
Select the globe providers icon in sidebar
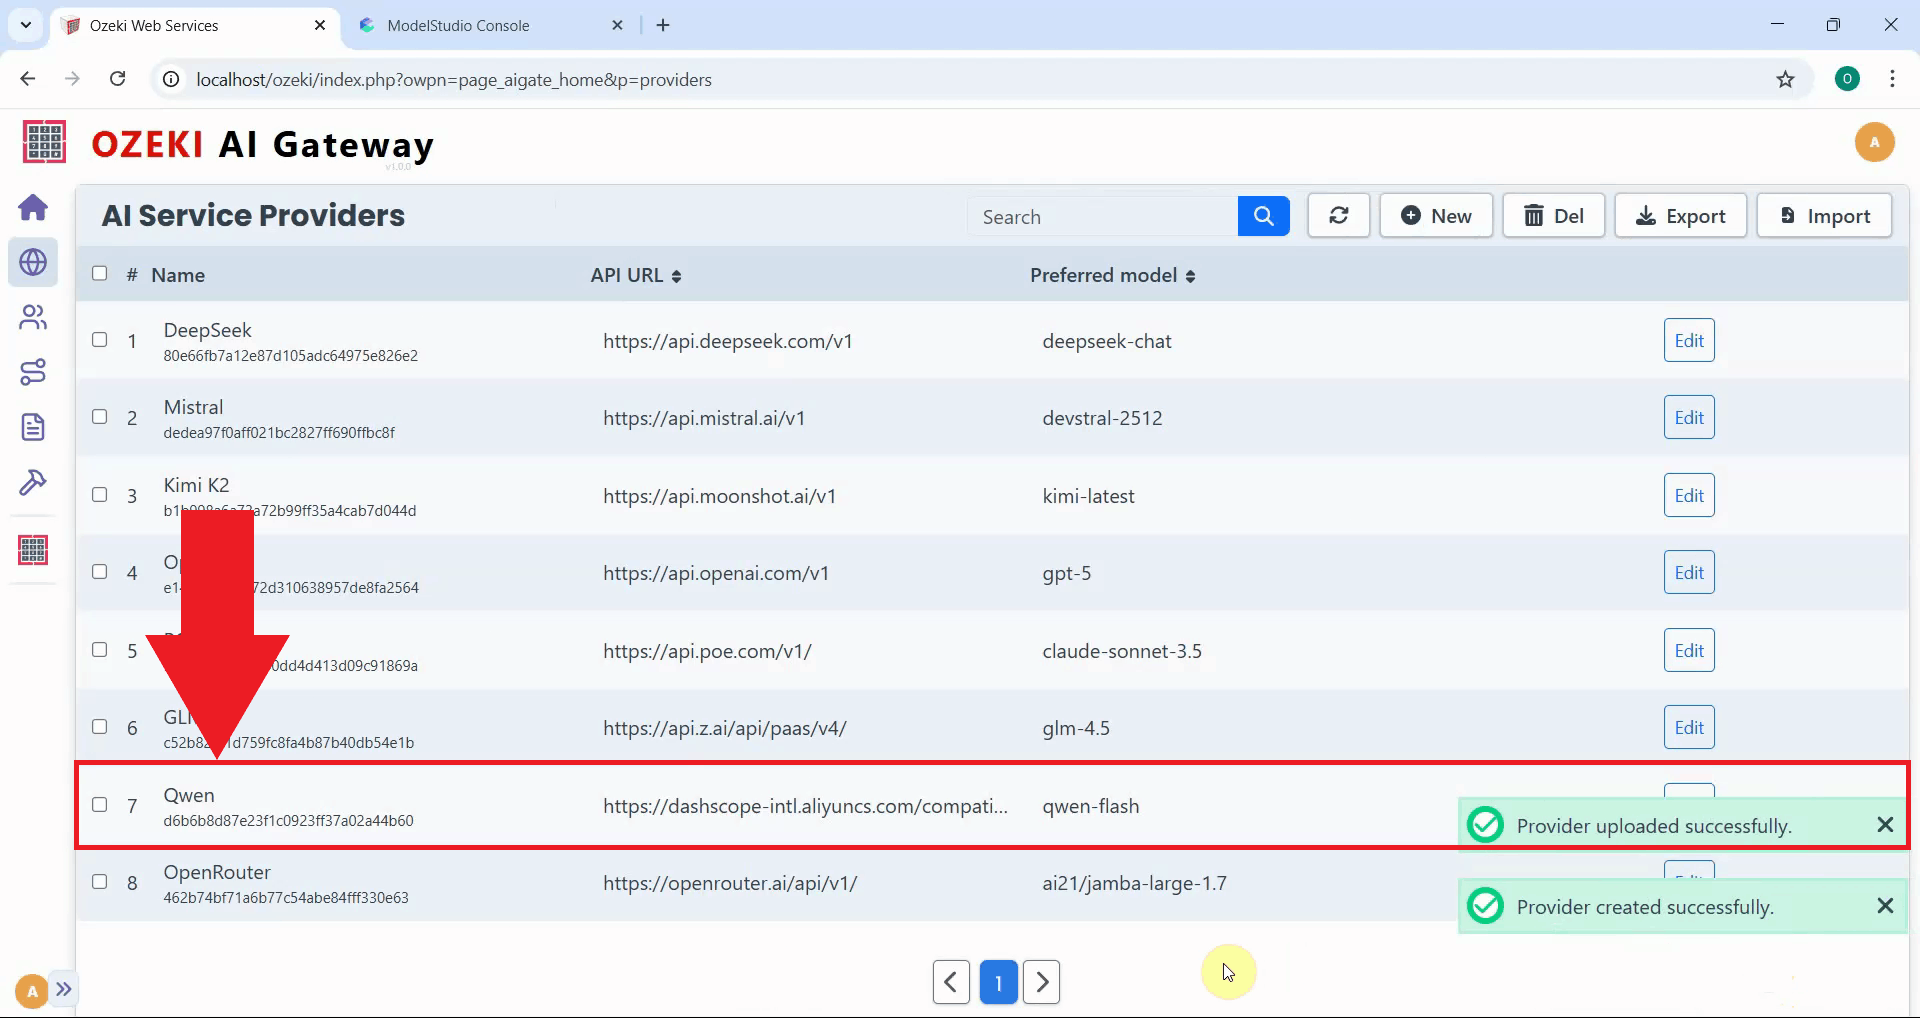click(x=33, y=263)
